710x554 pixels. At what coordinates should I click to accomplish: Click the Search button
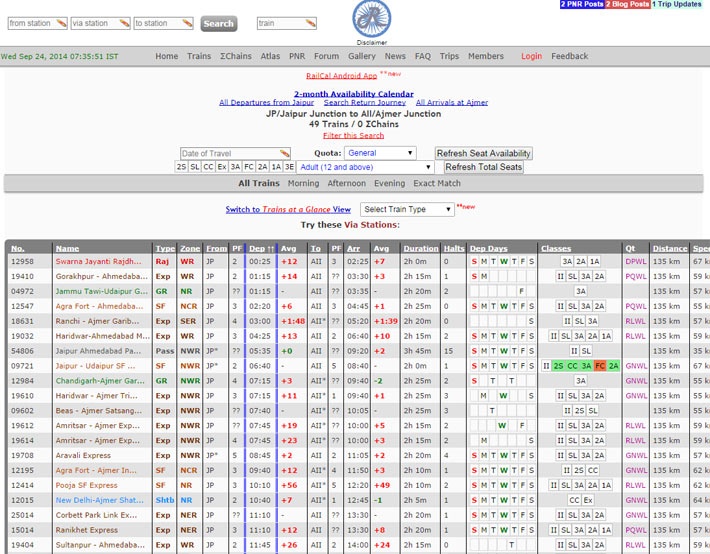(219, 24)
